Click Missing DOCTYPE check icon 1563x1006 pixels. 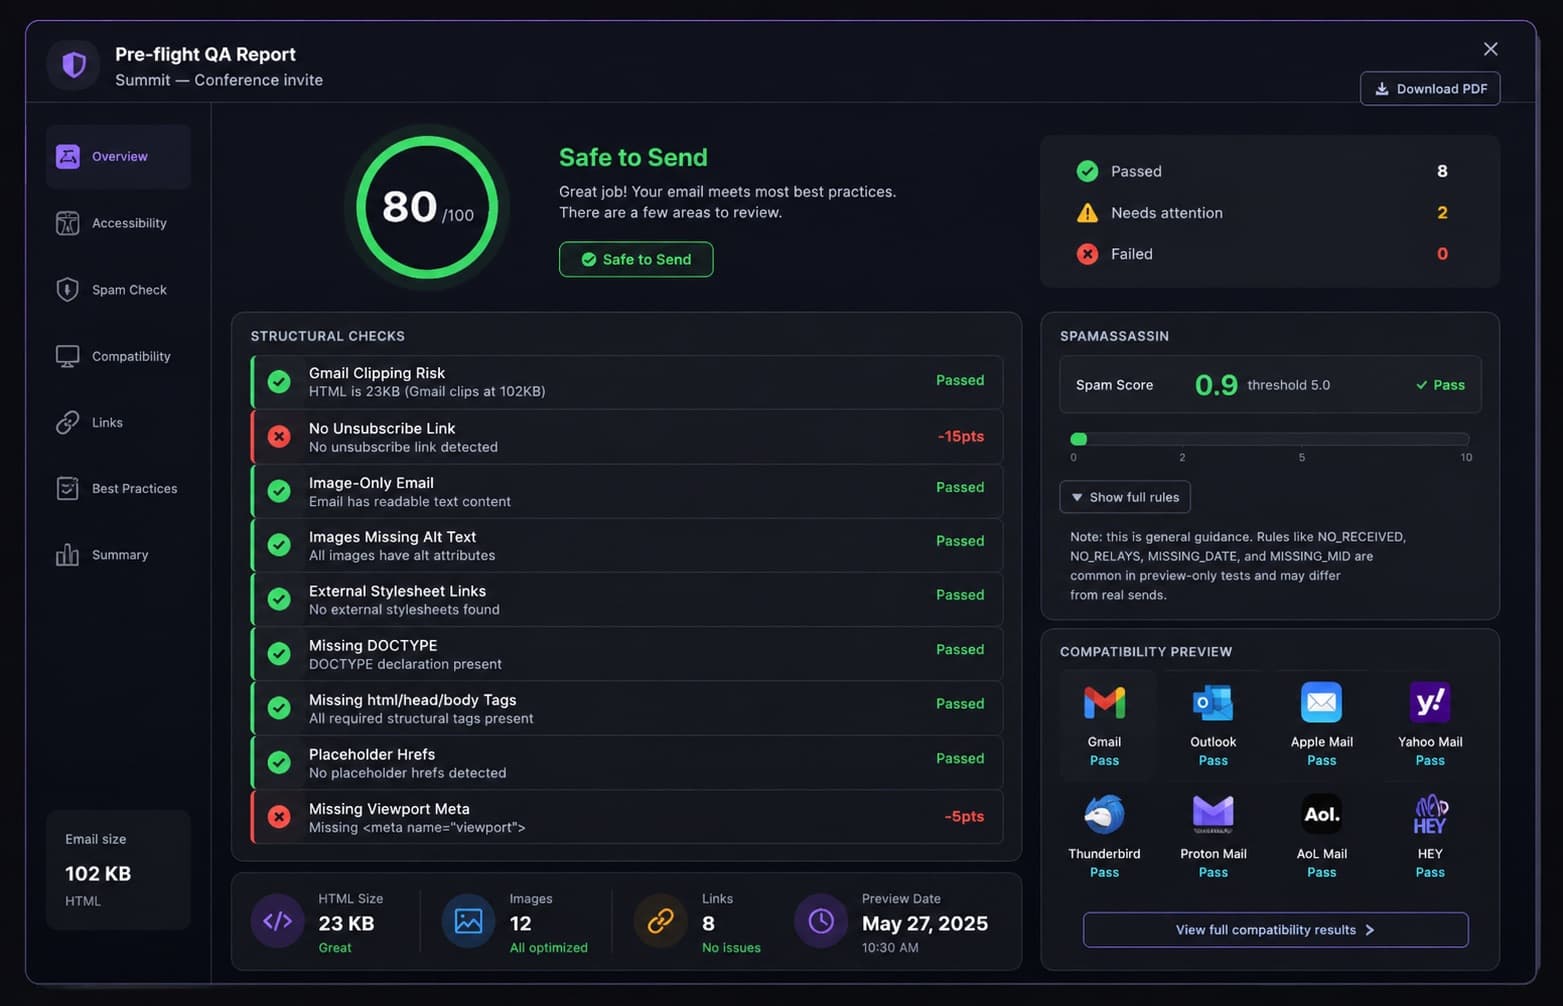point(279,654)
